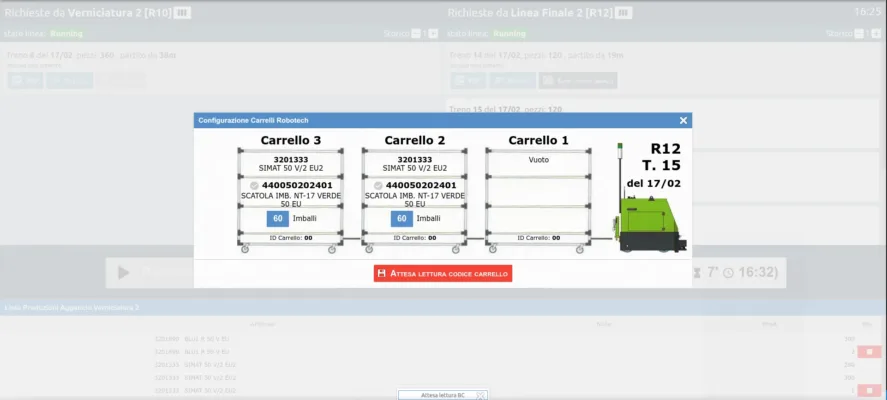Click the first button under Treno 14 del 17/02
The height and width of the screenshot is (400, 887).
(468, 80)
